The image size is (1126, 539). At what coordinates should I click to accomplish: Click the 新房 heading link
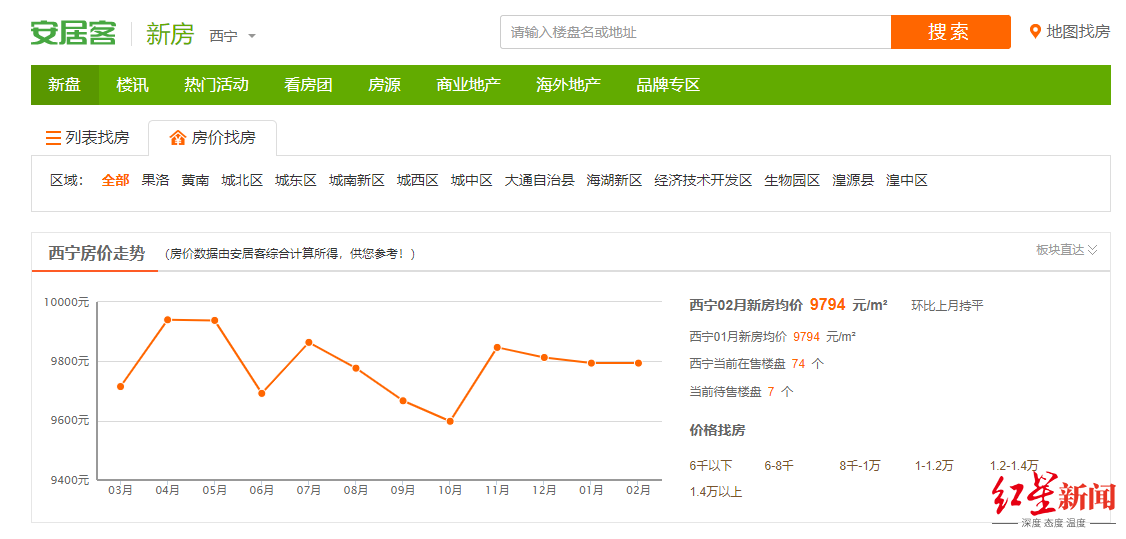pyautogui.click(x=169, y=34)
